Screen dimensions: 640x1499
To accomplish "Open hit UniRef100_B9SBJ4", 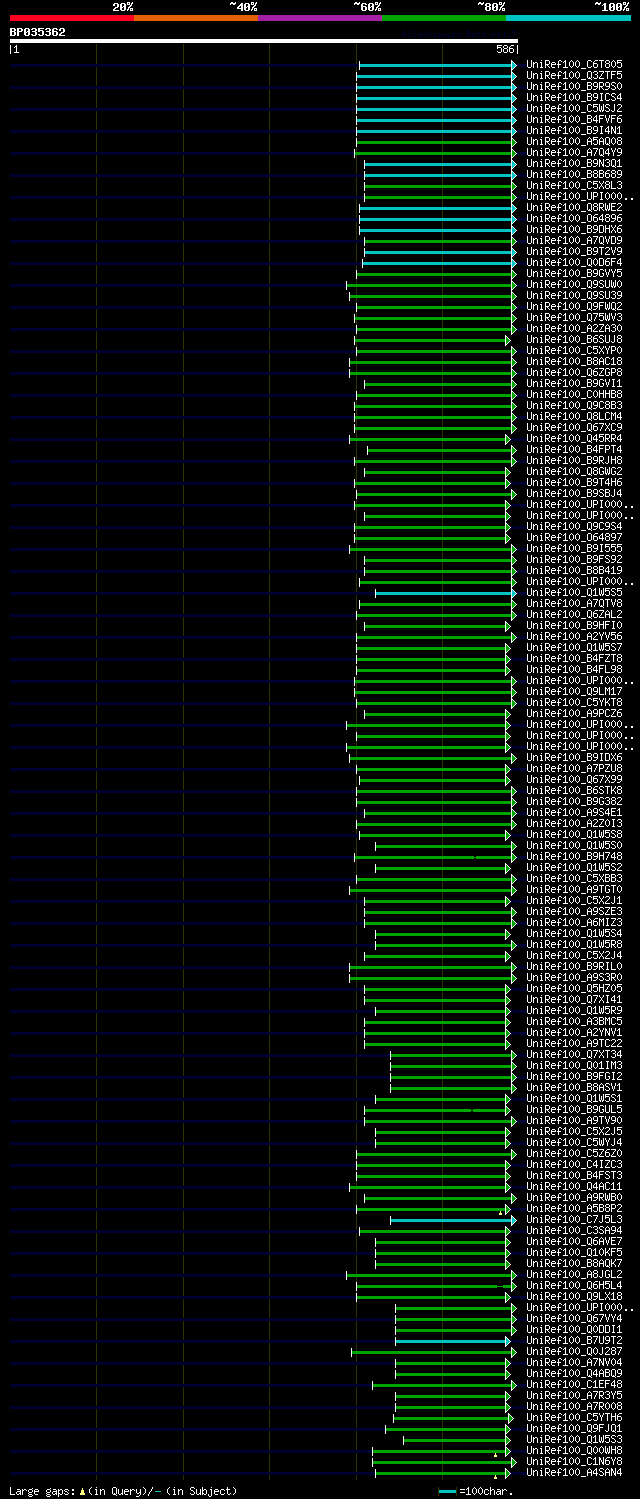I will [x=574, y=494].
